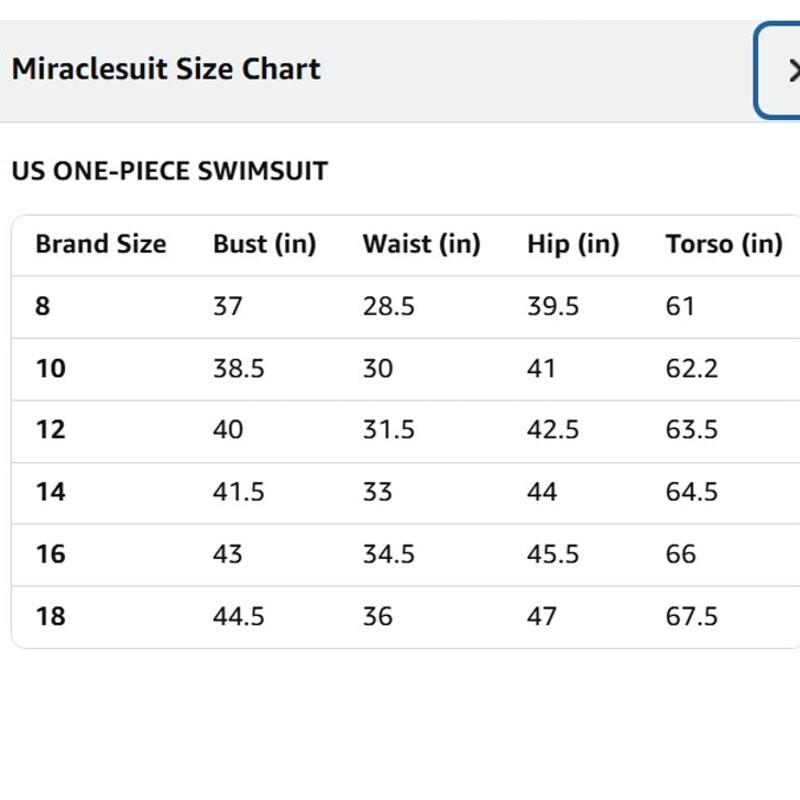Click brand size 18 row label

pyautogui.click(x=51, y=616)
